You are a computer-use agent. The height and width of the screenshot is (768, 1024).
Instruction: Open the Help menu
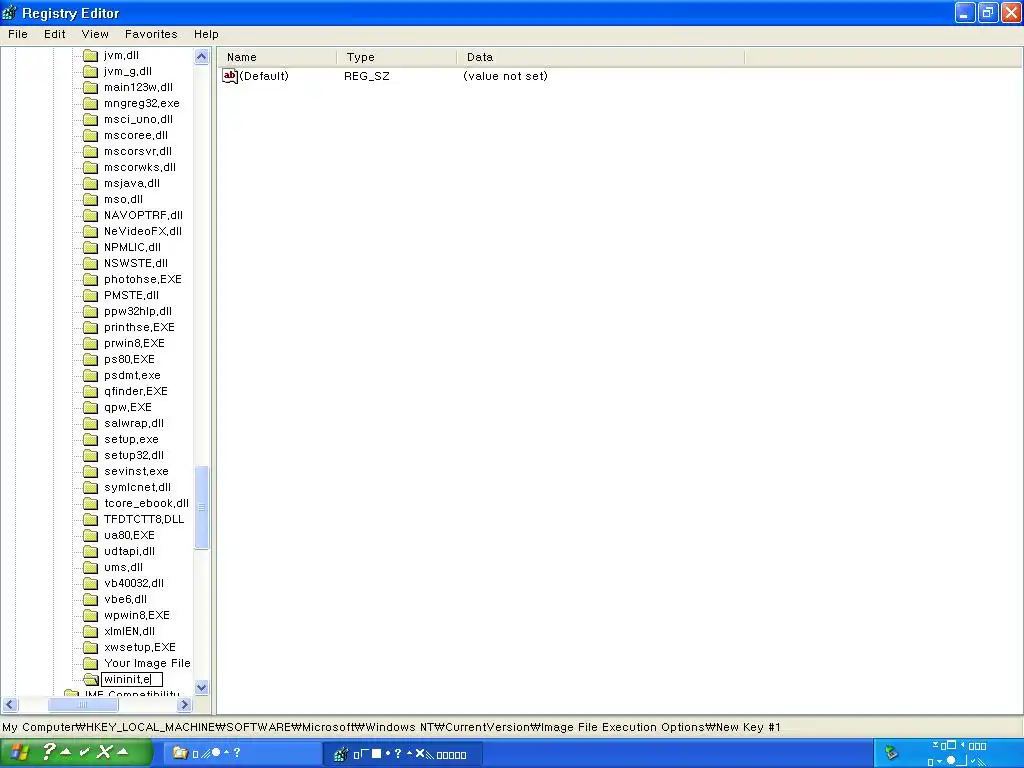[206, 34]
